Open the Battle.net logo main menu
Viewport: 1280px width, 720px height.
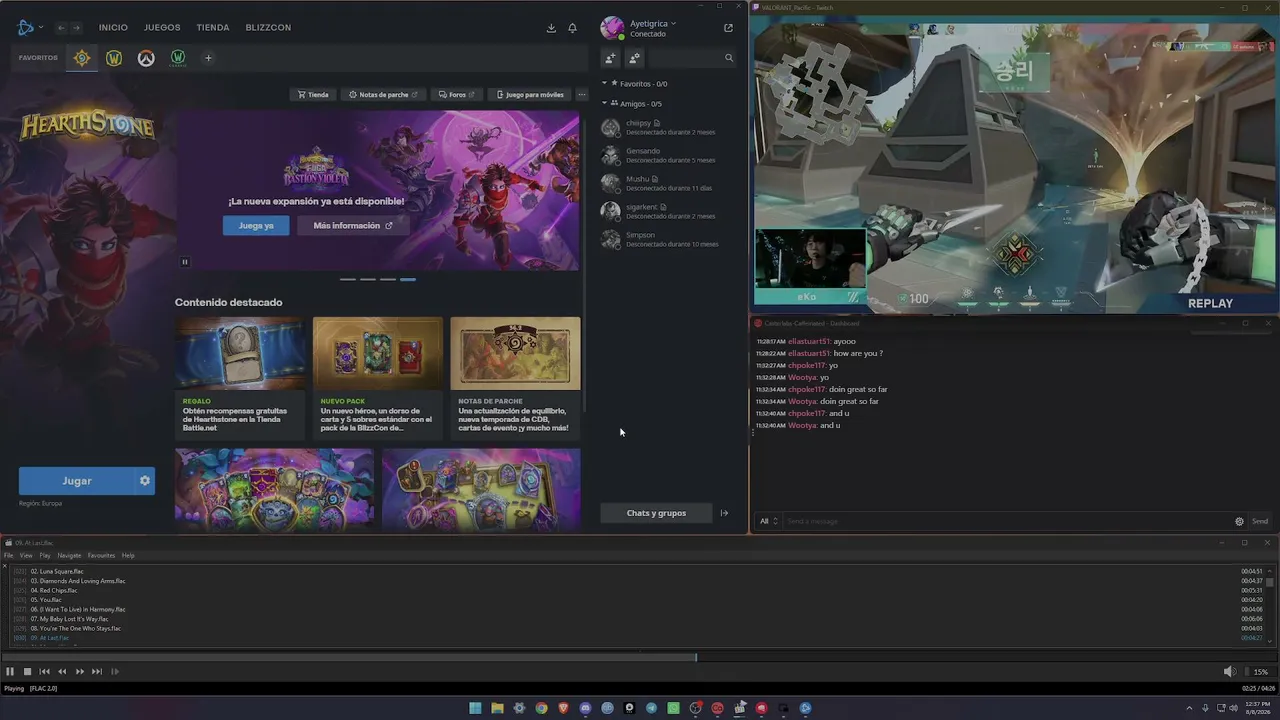tap(29, 28)
